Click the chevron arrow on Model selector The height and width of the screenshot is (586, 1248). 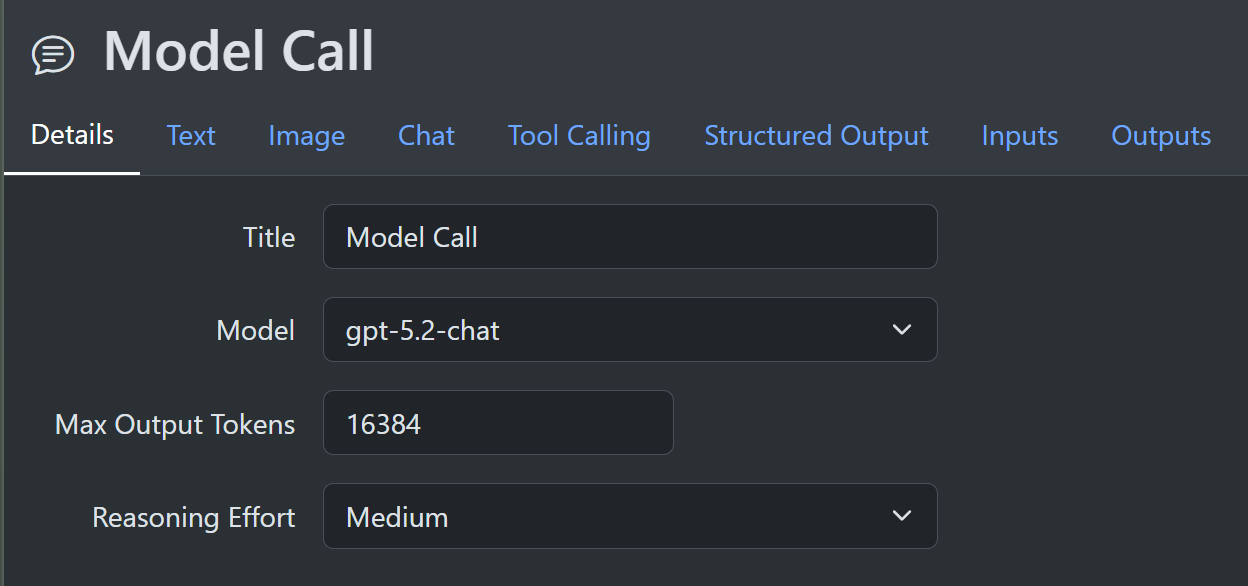[x=902, y=330]
